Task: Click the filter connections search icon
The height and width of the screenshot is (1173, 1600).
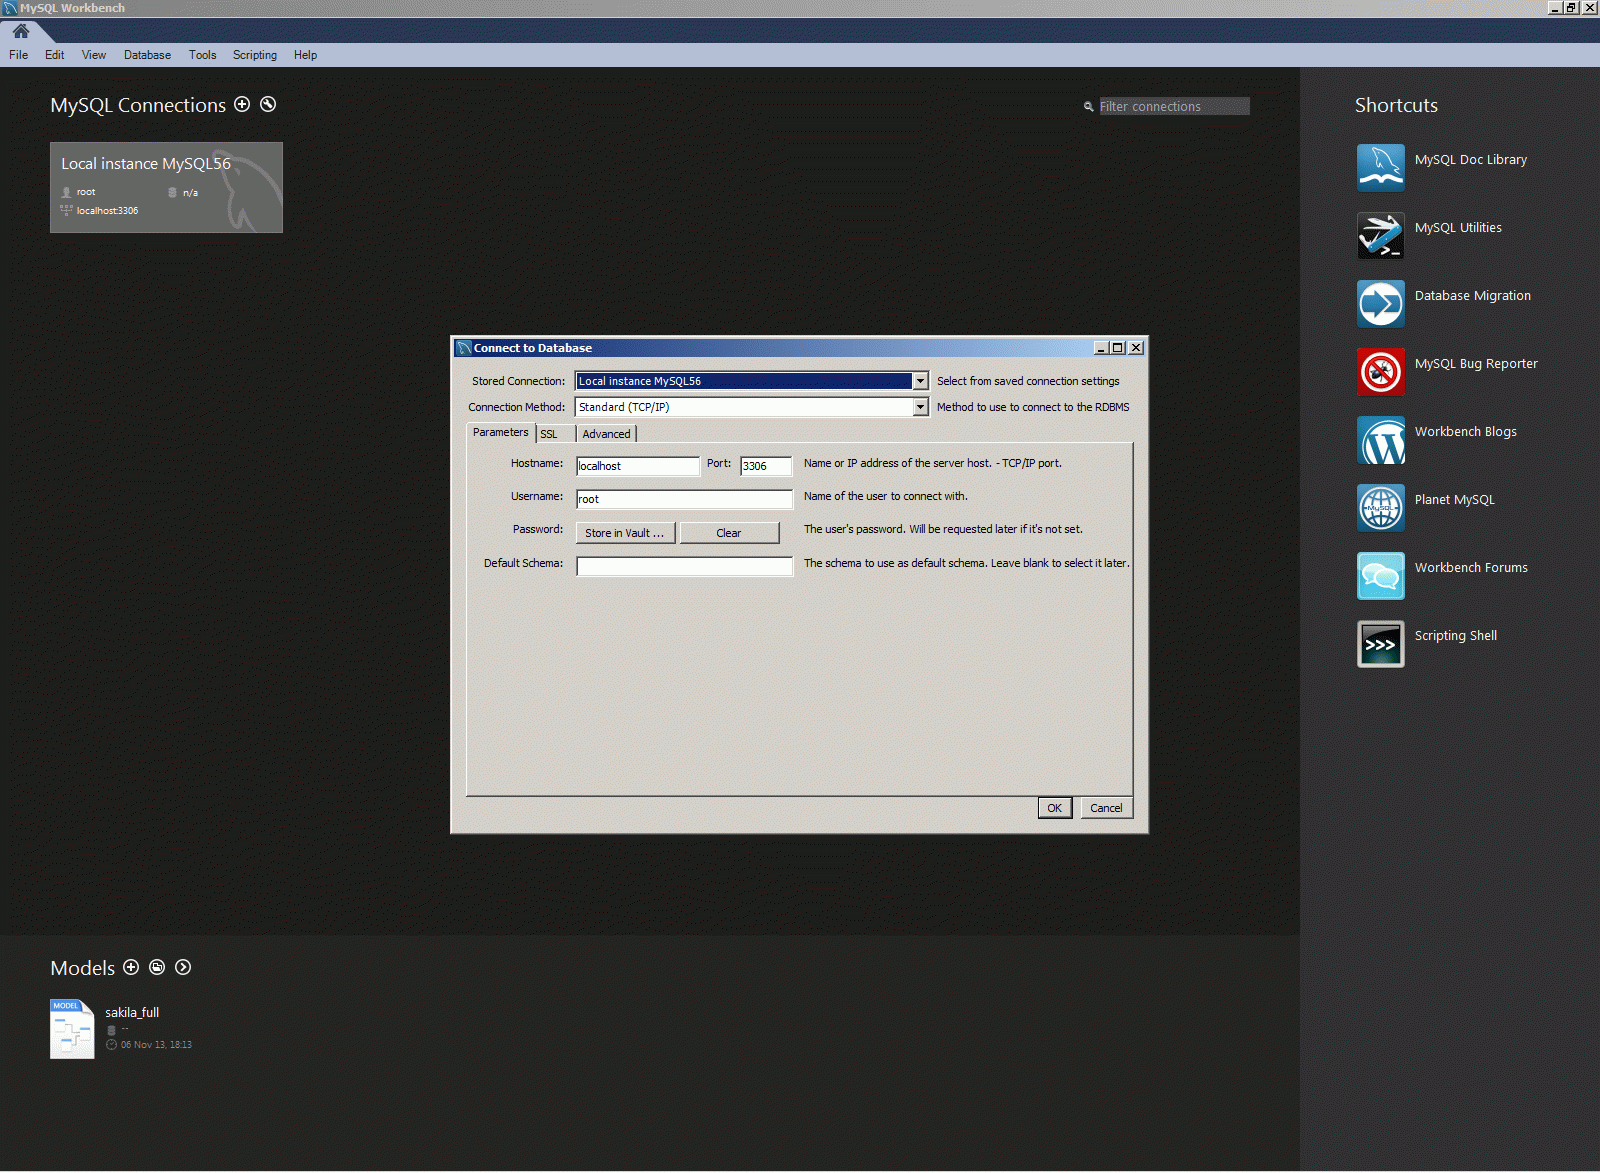Action: coord(1088,106)
